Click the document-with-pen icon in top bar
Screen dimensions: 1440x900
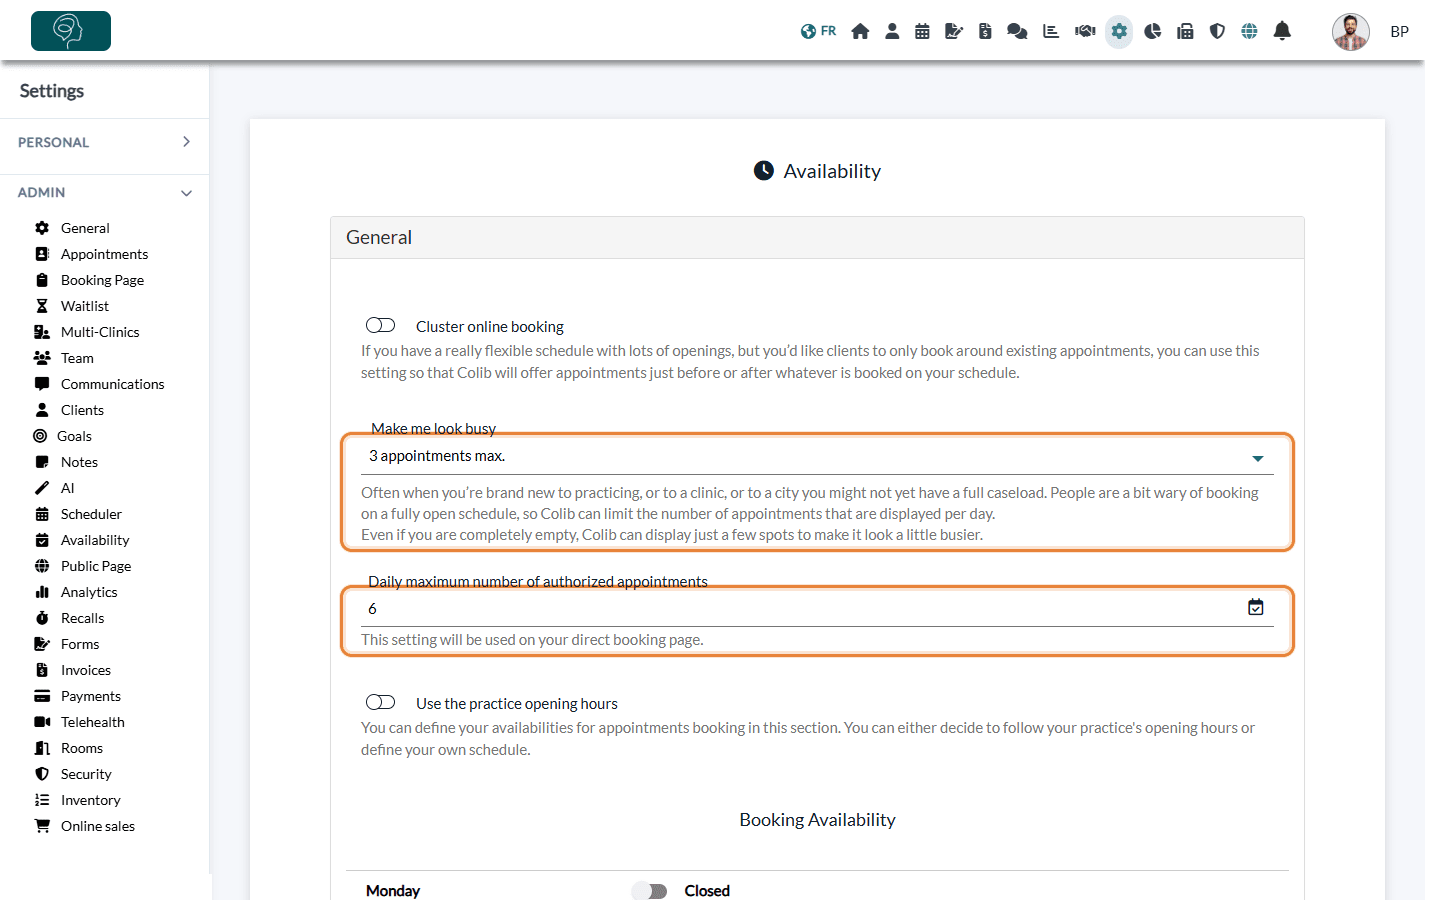click(954, 31)
